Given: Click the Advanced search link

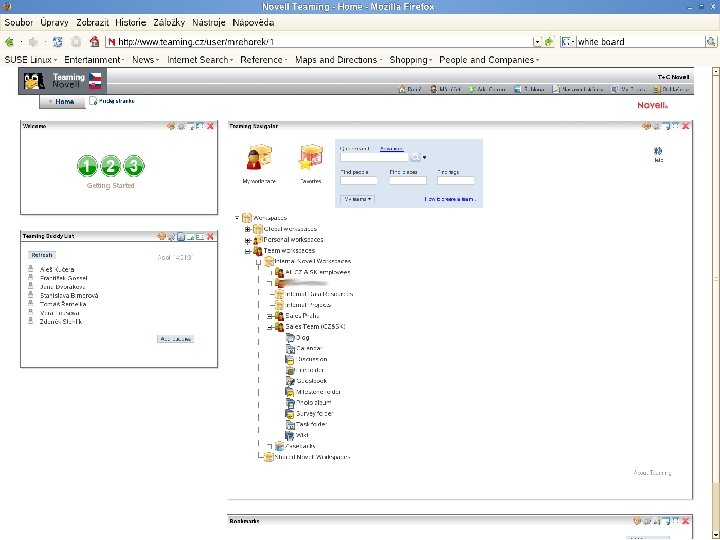Looking at the screenshot, I should pyautogui.click(x=392, y=149).
